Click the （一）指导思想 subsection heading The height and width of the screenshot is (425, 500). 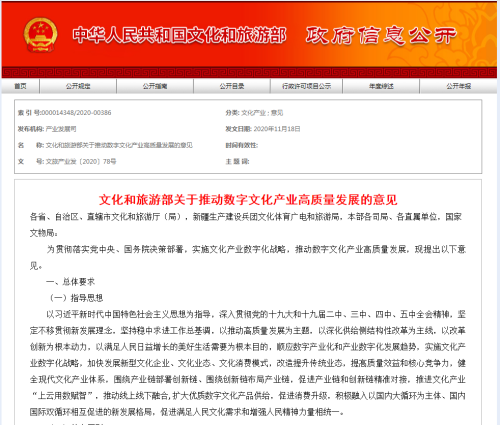click(x=76, y=298)
